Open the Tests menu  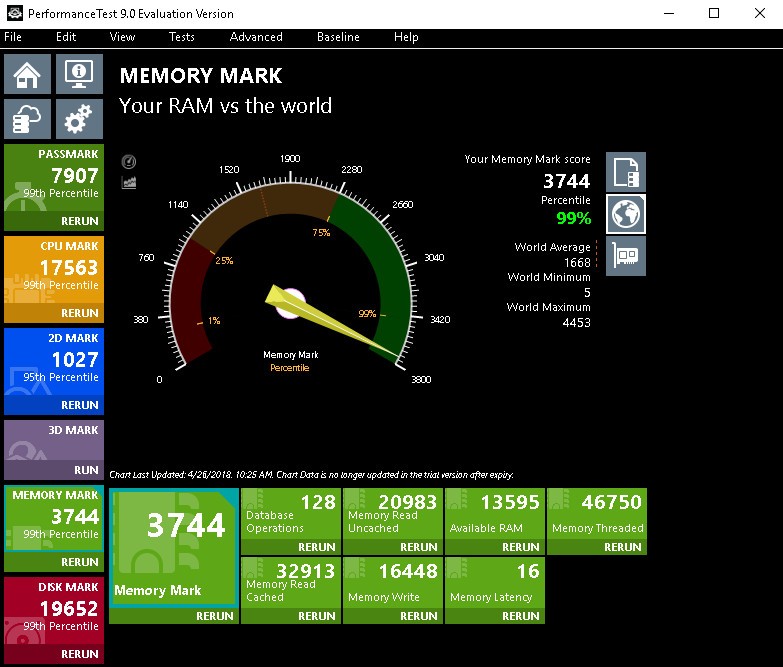[182, 37]
